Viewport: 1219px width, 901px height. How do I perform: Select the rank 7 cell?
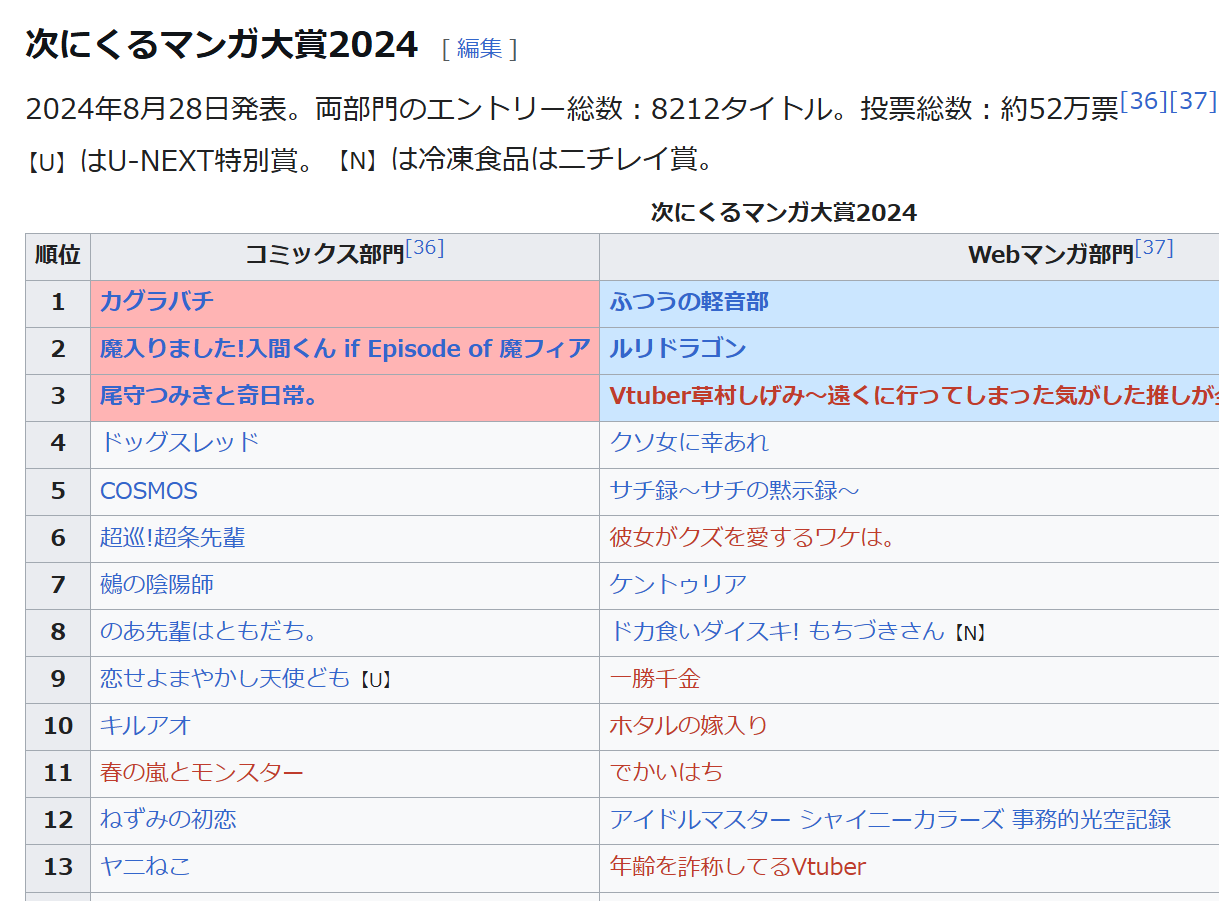[58, 585]
